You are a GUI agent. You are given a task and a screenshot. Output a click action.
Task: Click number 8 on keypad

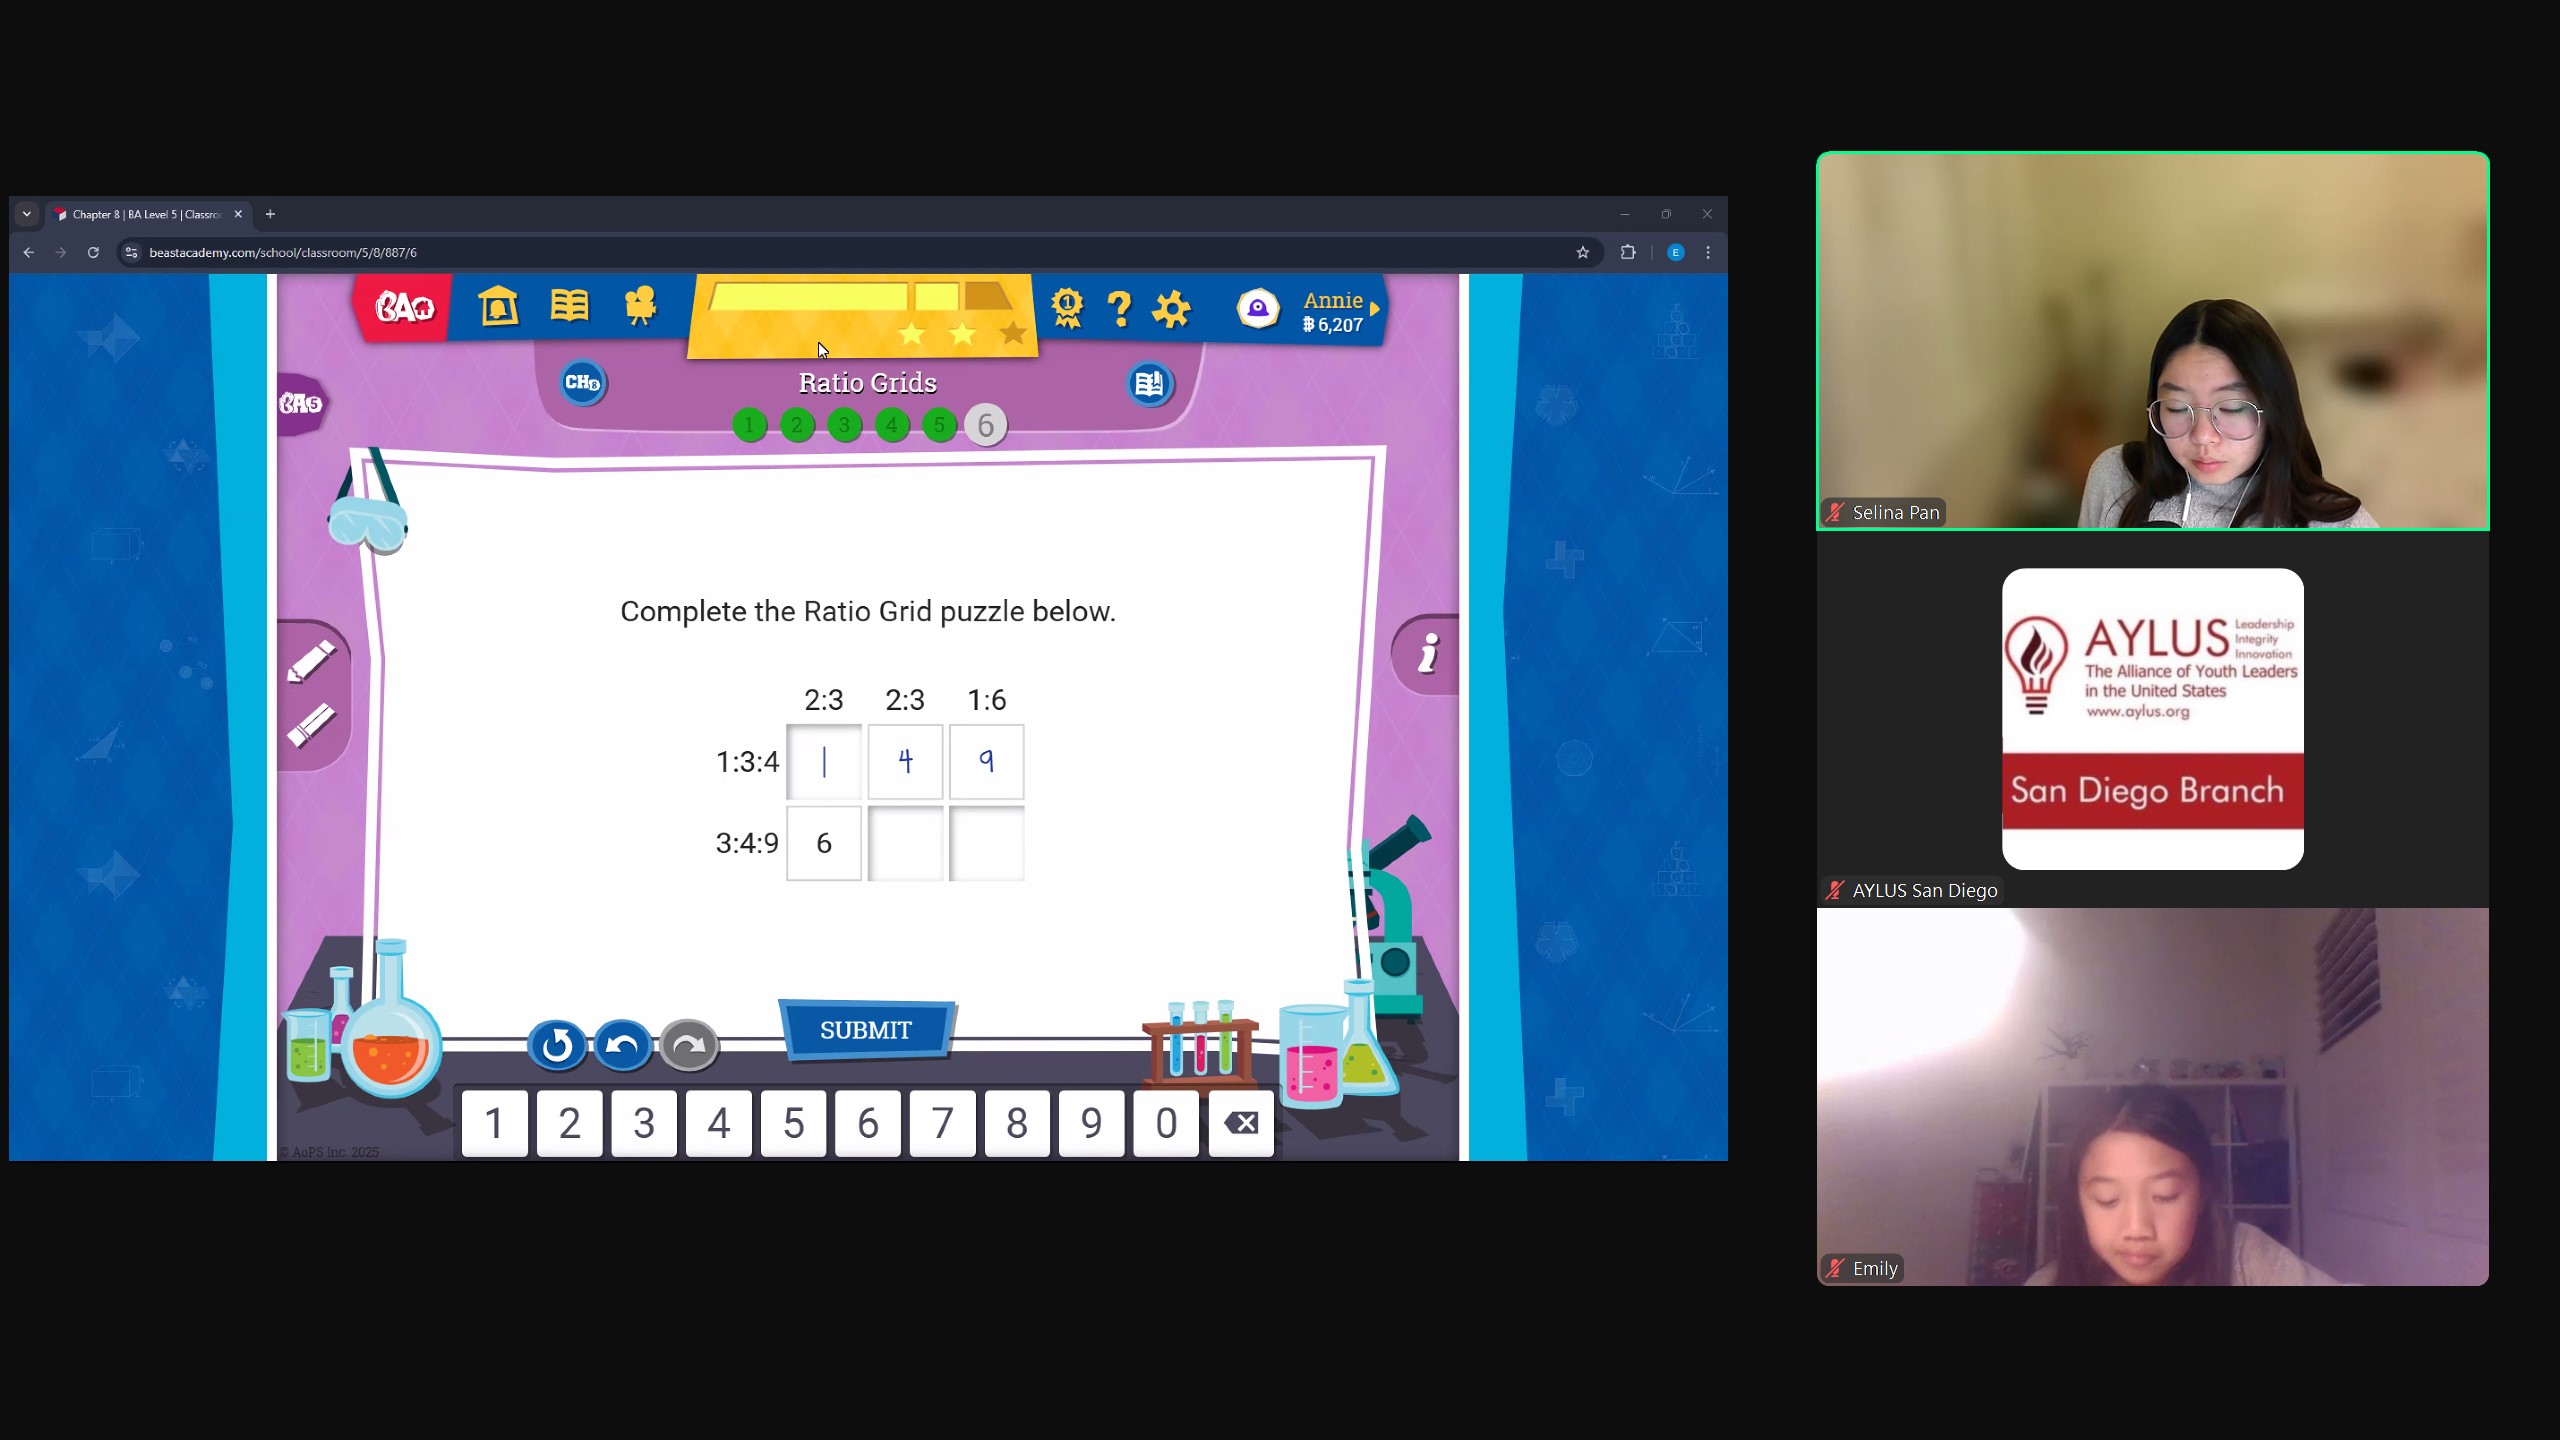pos(1017,1123)
